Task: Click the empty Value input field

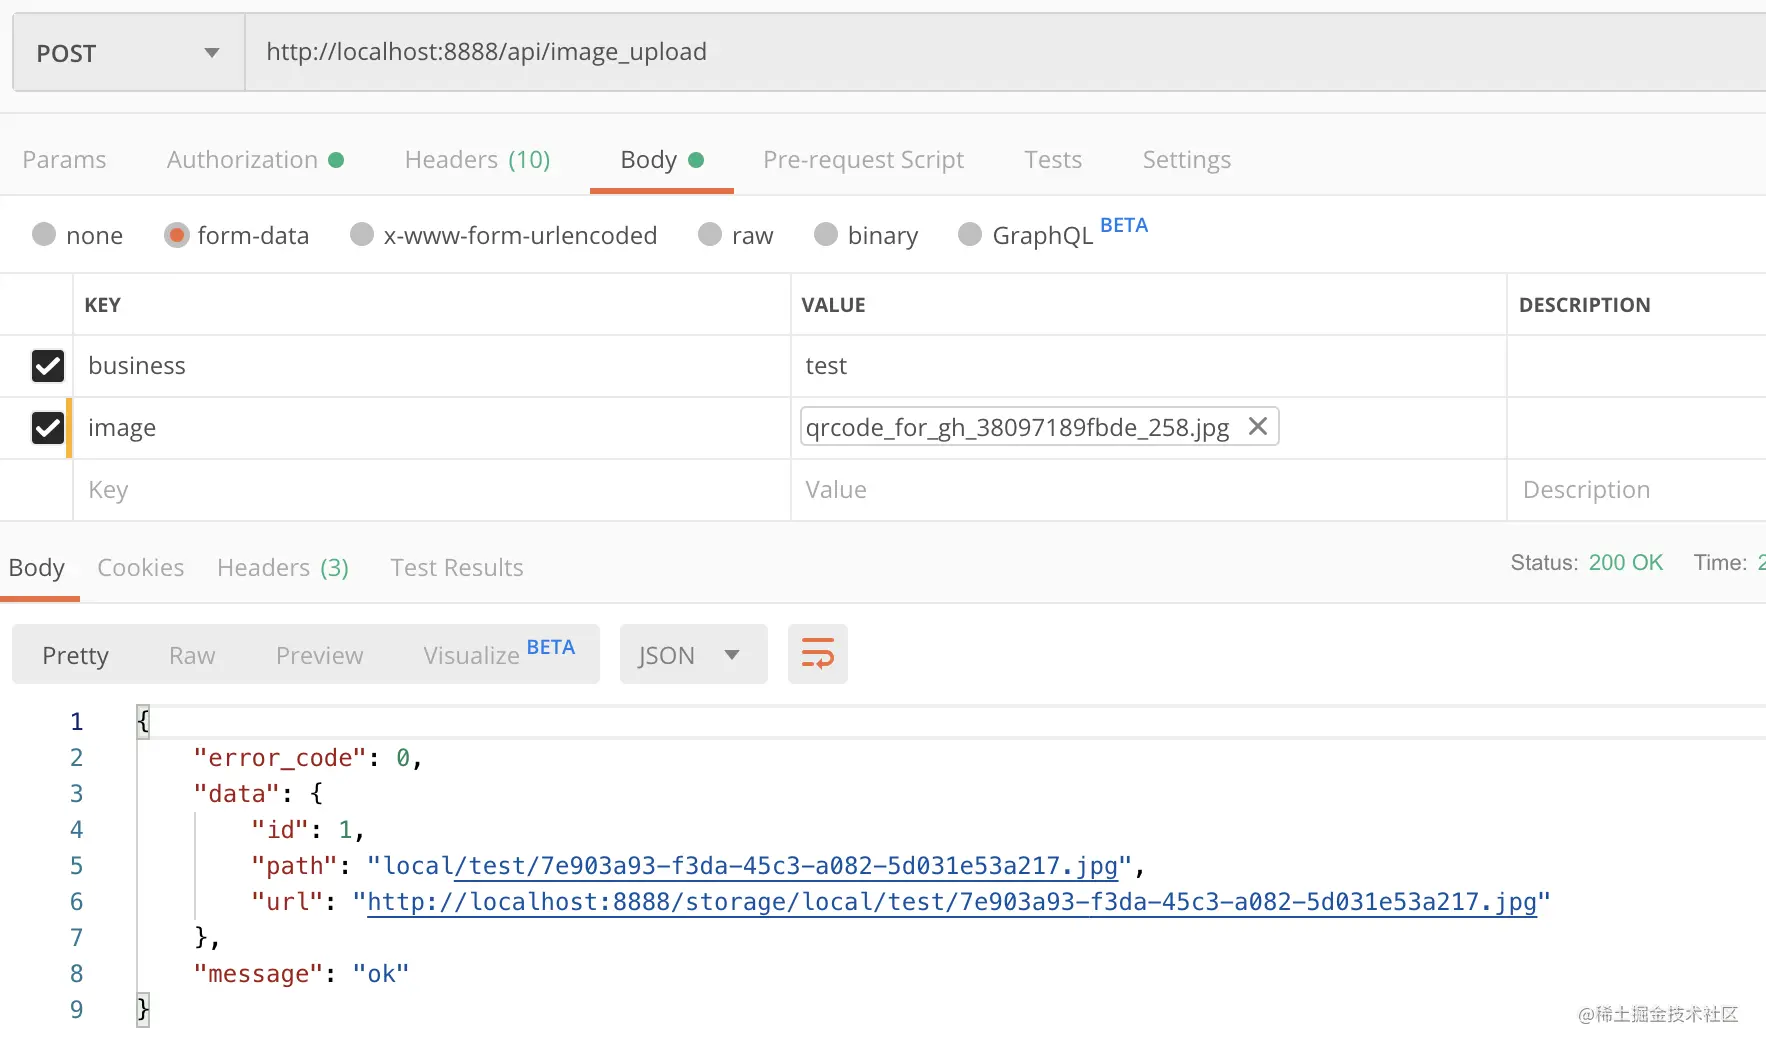Action: tap(1148, 490)
